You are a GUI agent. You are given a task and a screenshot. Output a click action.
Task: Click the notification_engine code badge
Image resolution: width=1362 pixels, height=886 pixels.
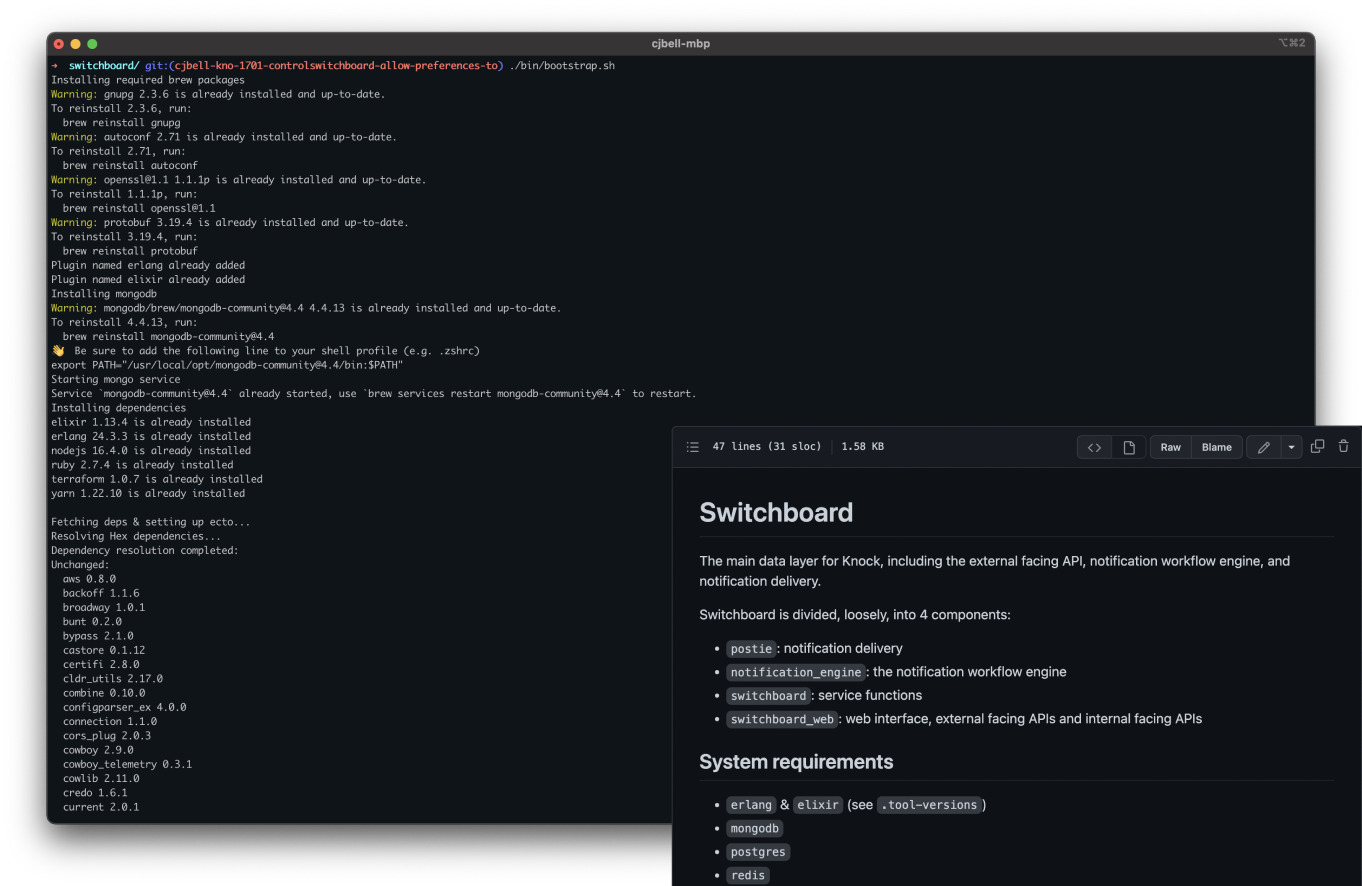pyautogui.click(x=795, y=672)
